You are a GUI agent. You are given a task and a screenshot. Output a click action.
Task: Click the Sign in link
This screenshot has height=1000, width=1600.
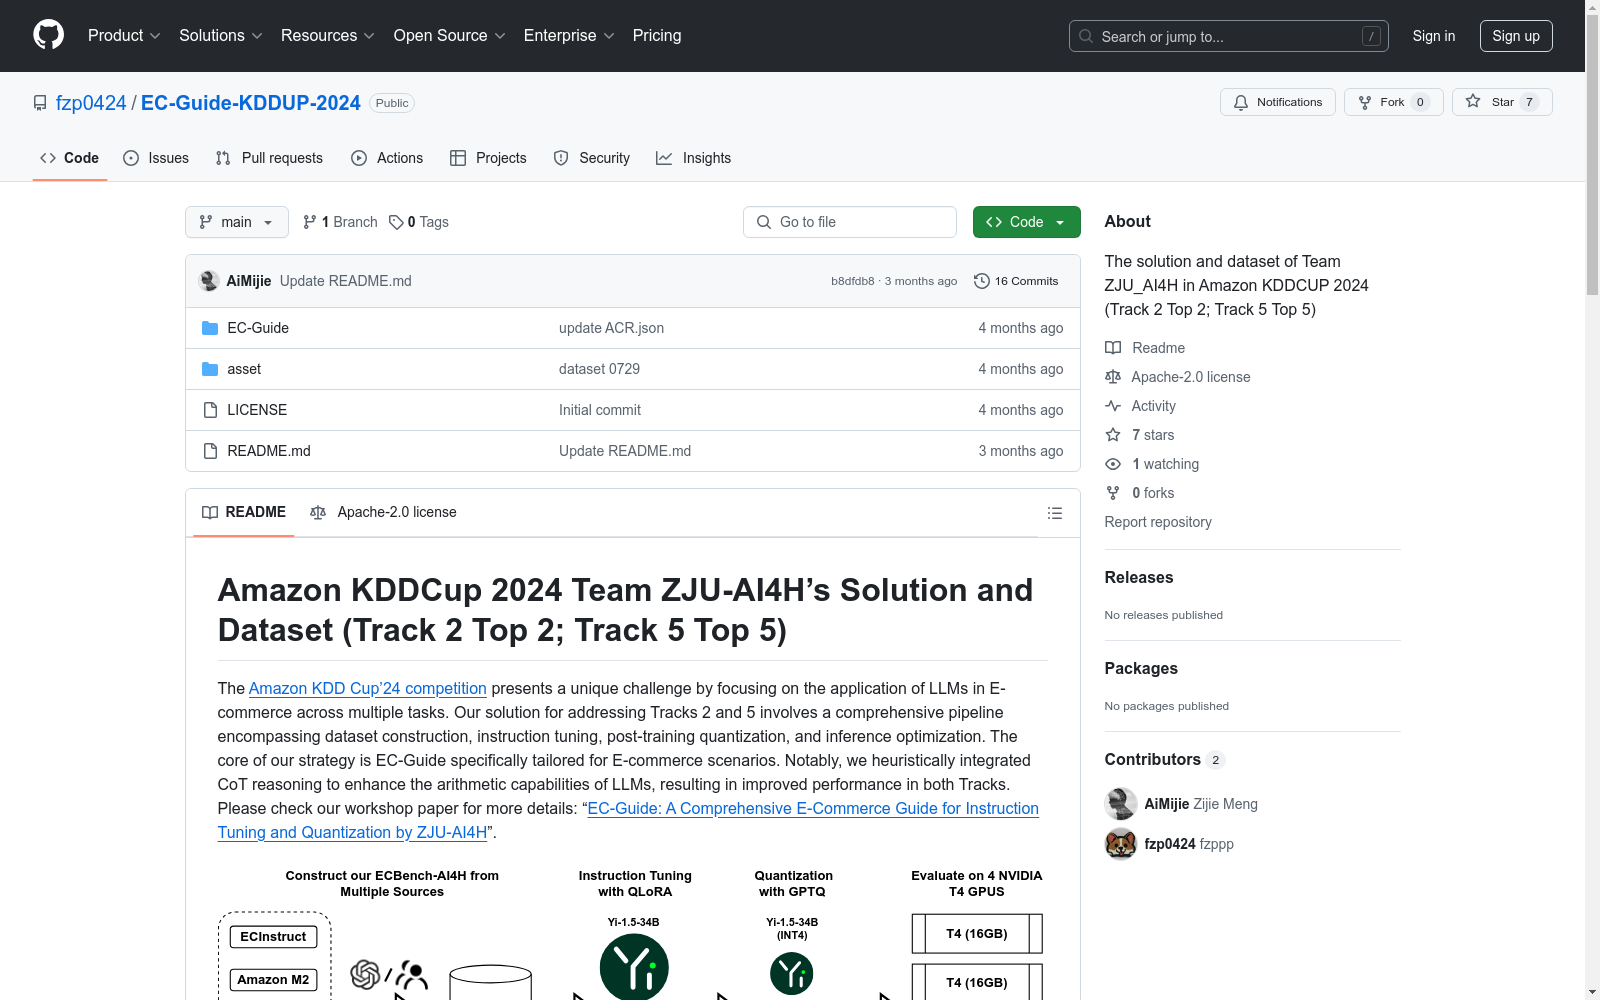(x=1434, y=36)
